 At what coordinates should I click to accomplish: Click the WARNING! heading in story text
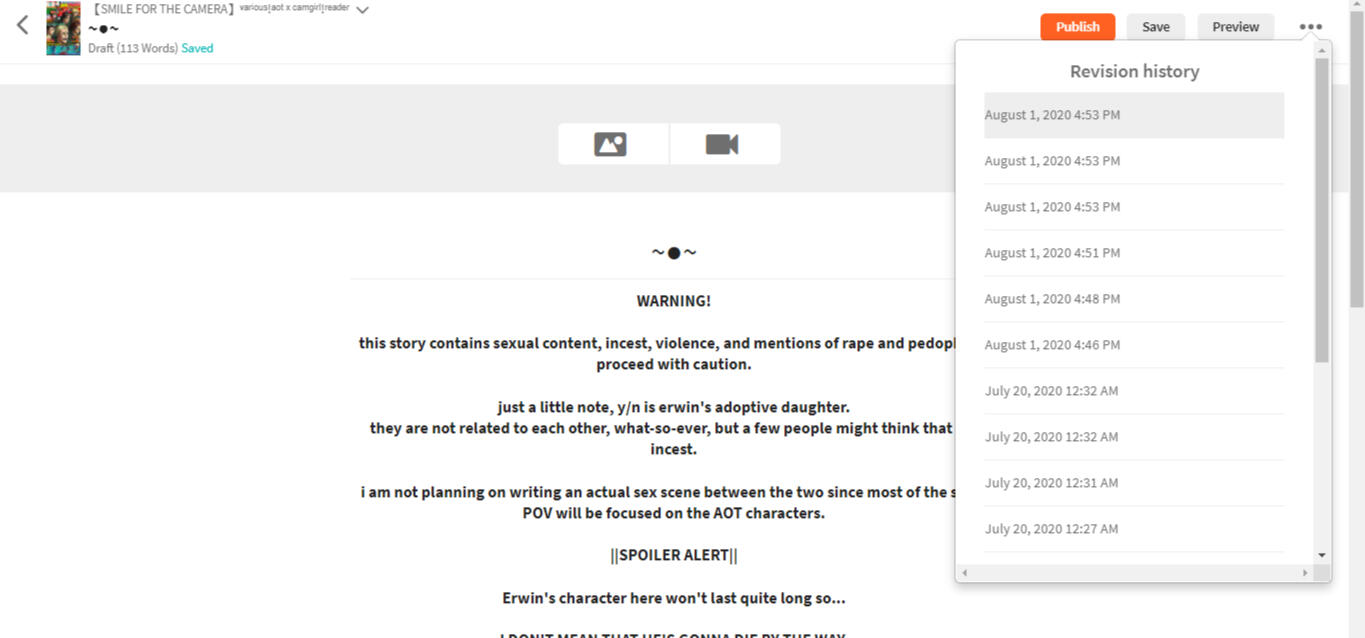673,301
